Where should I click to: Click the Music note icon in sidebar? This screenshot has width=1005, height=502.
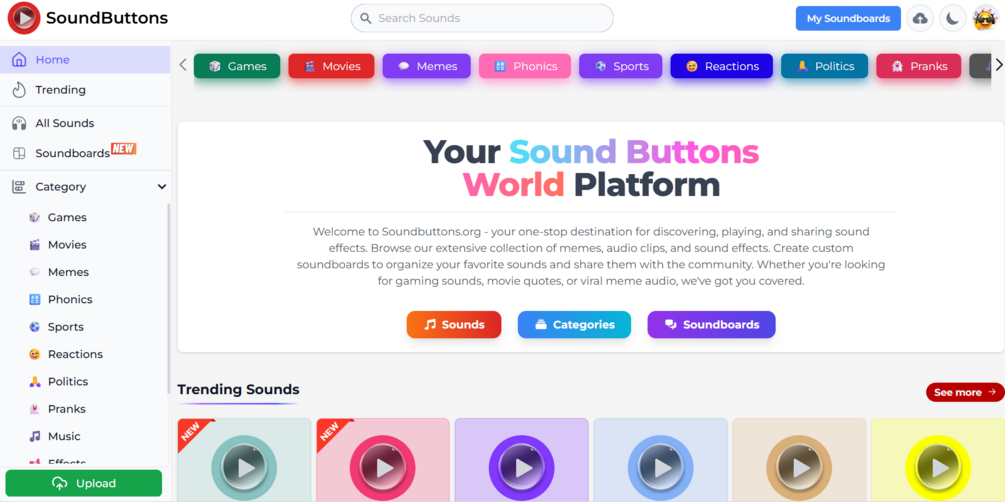pyautogui.click(x=35, y=437)
